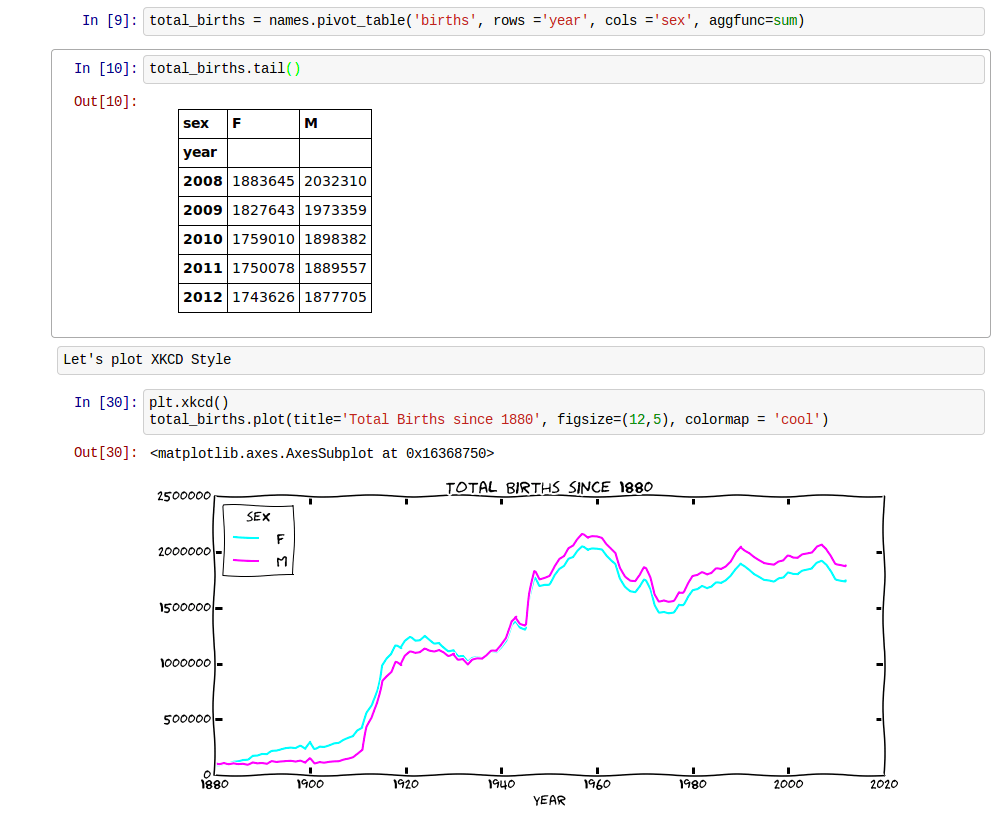Select the 2010 row label
Screen dimensions: 1007x817
pyautogui.click(x=202, y=239)
